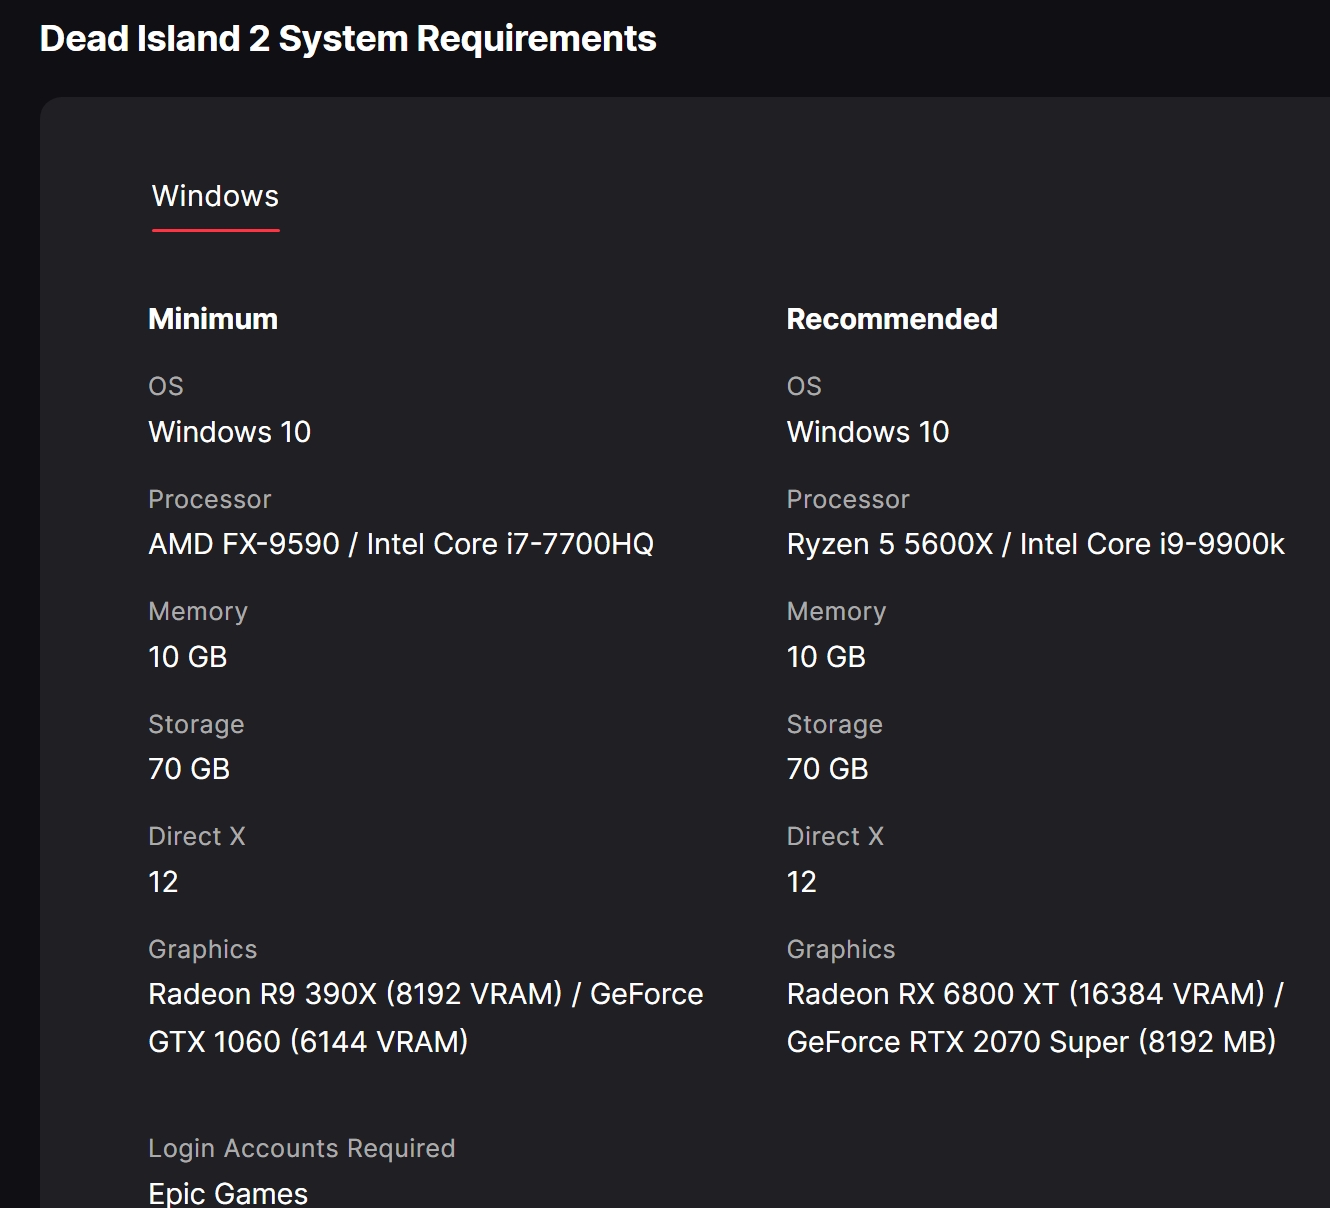1330x1208 pixels.
Task: Click the Storage label under Recommended
Action: [x=835, y=724]
